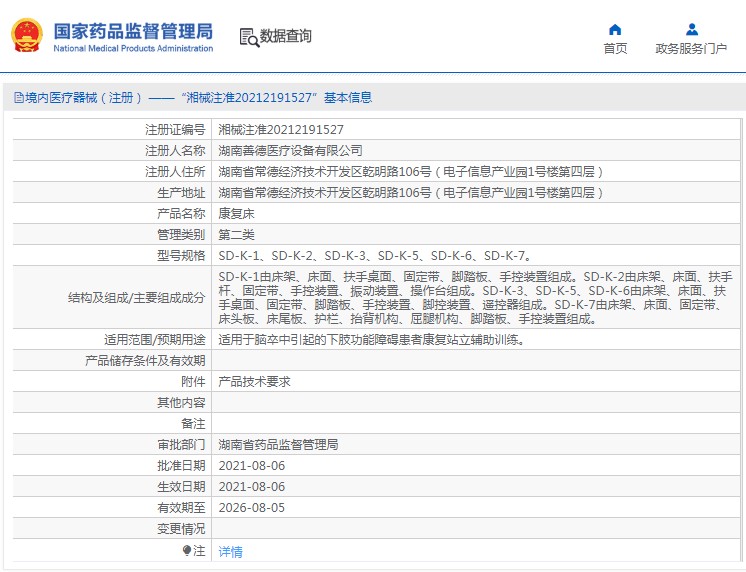
Task: Click the 型号规格 label
Action: click(181, 256)
